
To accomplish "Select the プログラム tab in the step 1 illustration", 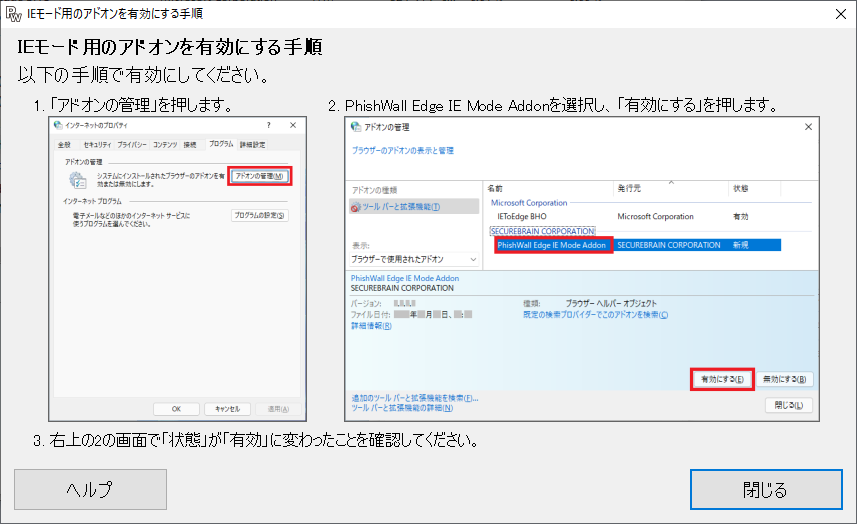I will pos(221,144).
